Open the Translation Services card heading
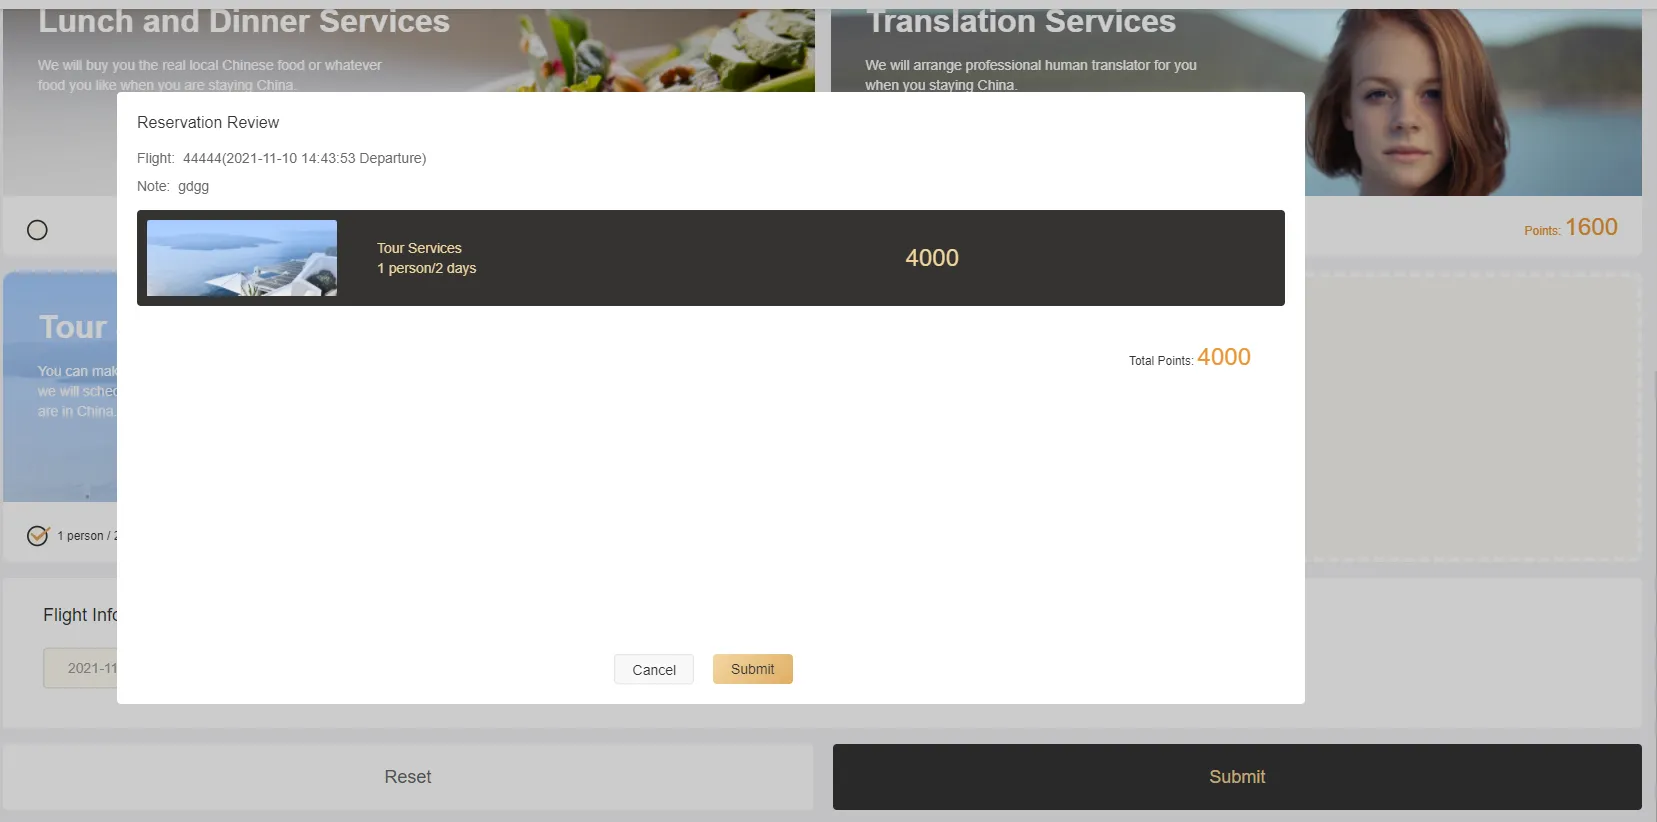 [1020, 22]
